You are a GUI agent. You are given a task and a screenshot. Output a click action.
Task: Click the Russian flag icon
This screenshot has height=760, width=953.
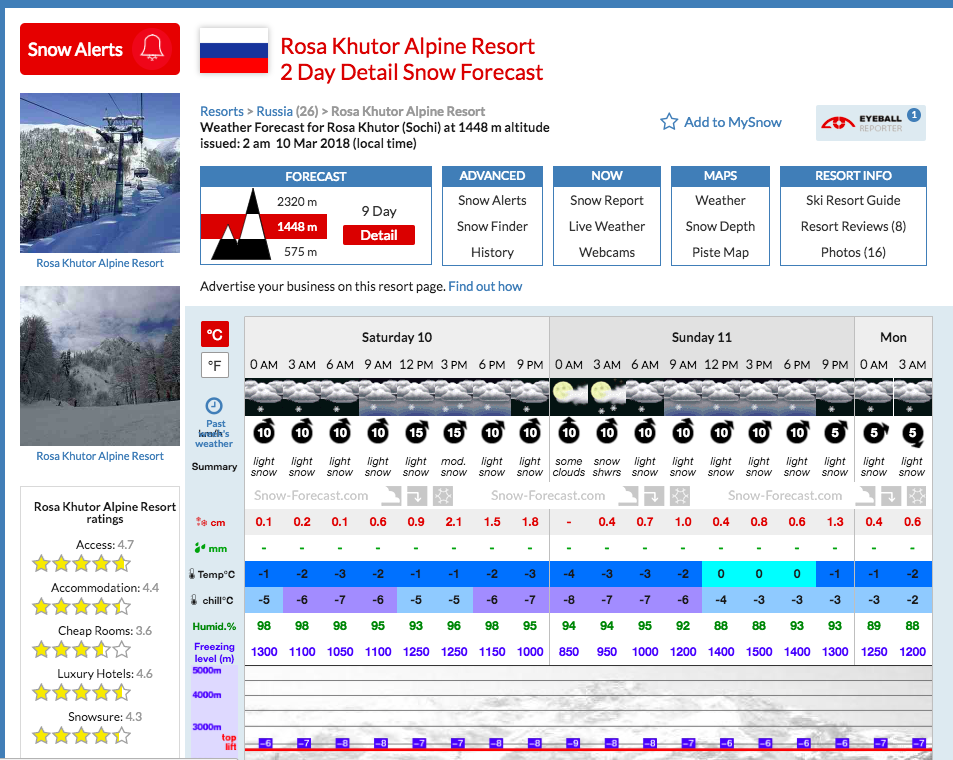[234, 51]
